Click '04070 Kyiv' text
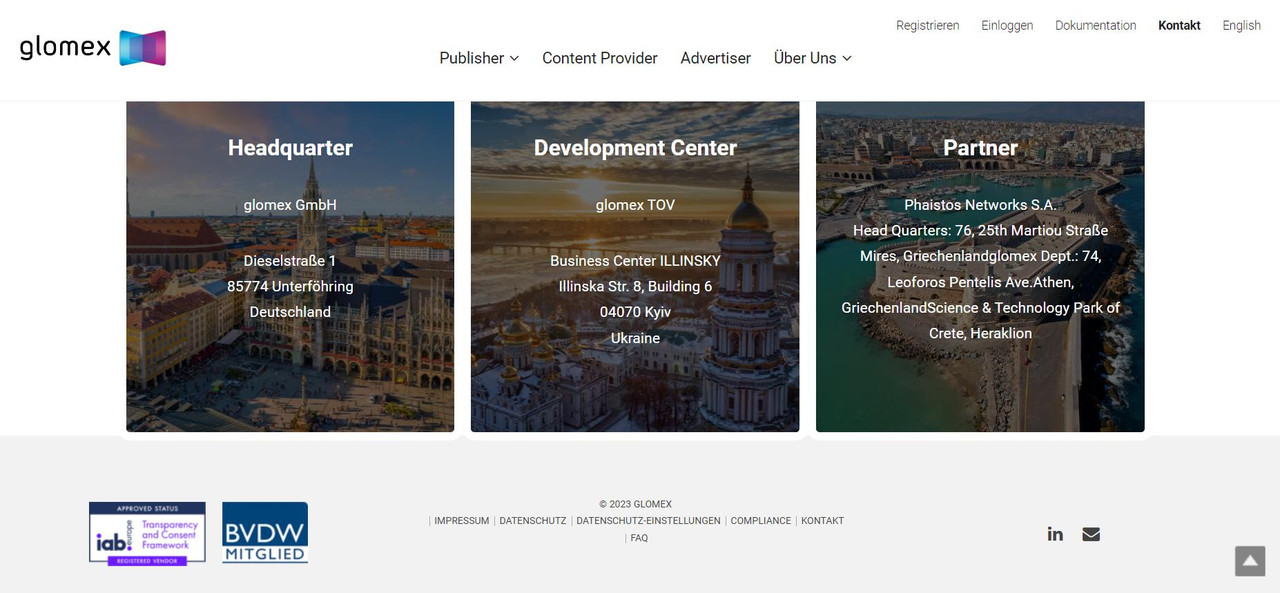This screenshot has height=593, width=1280. point(635,312)
